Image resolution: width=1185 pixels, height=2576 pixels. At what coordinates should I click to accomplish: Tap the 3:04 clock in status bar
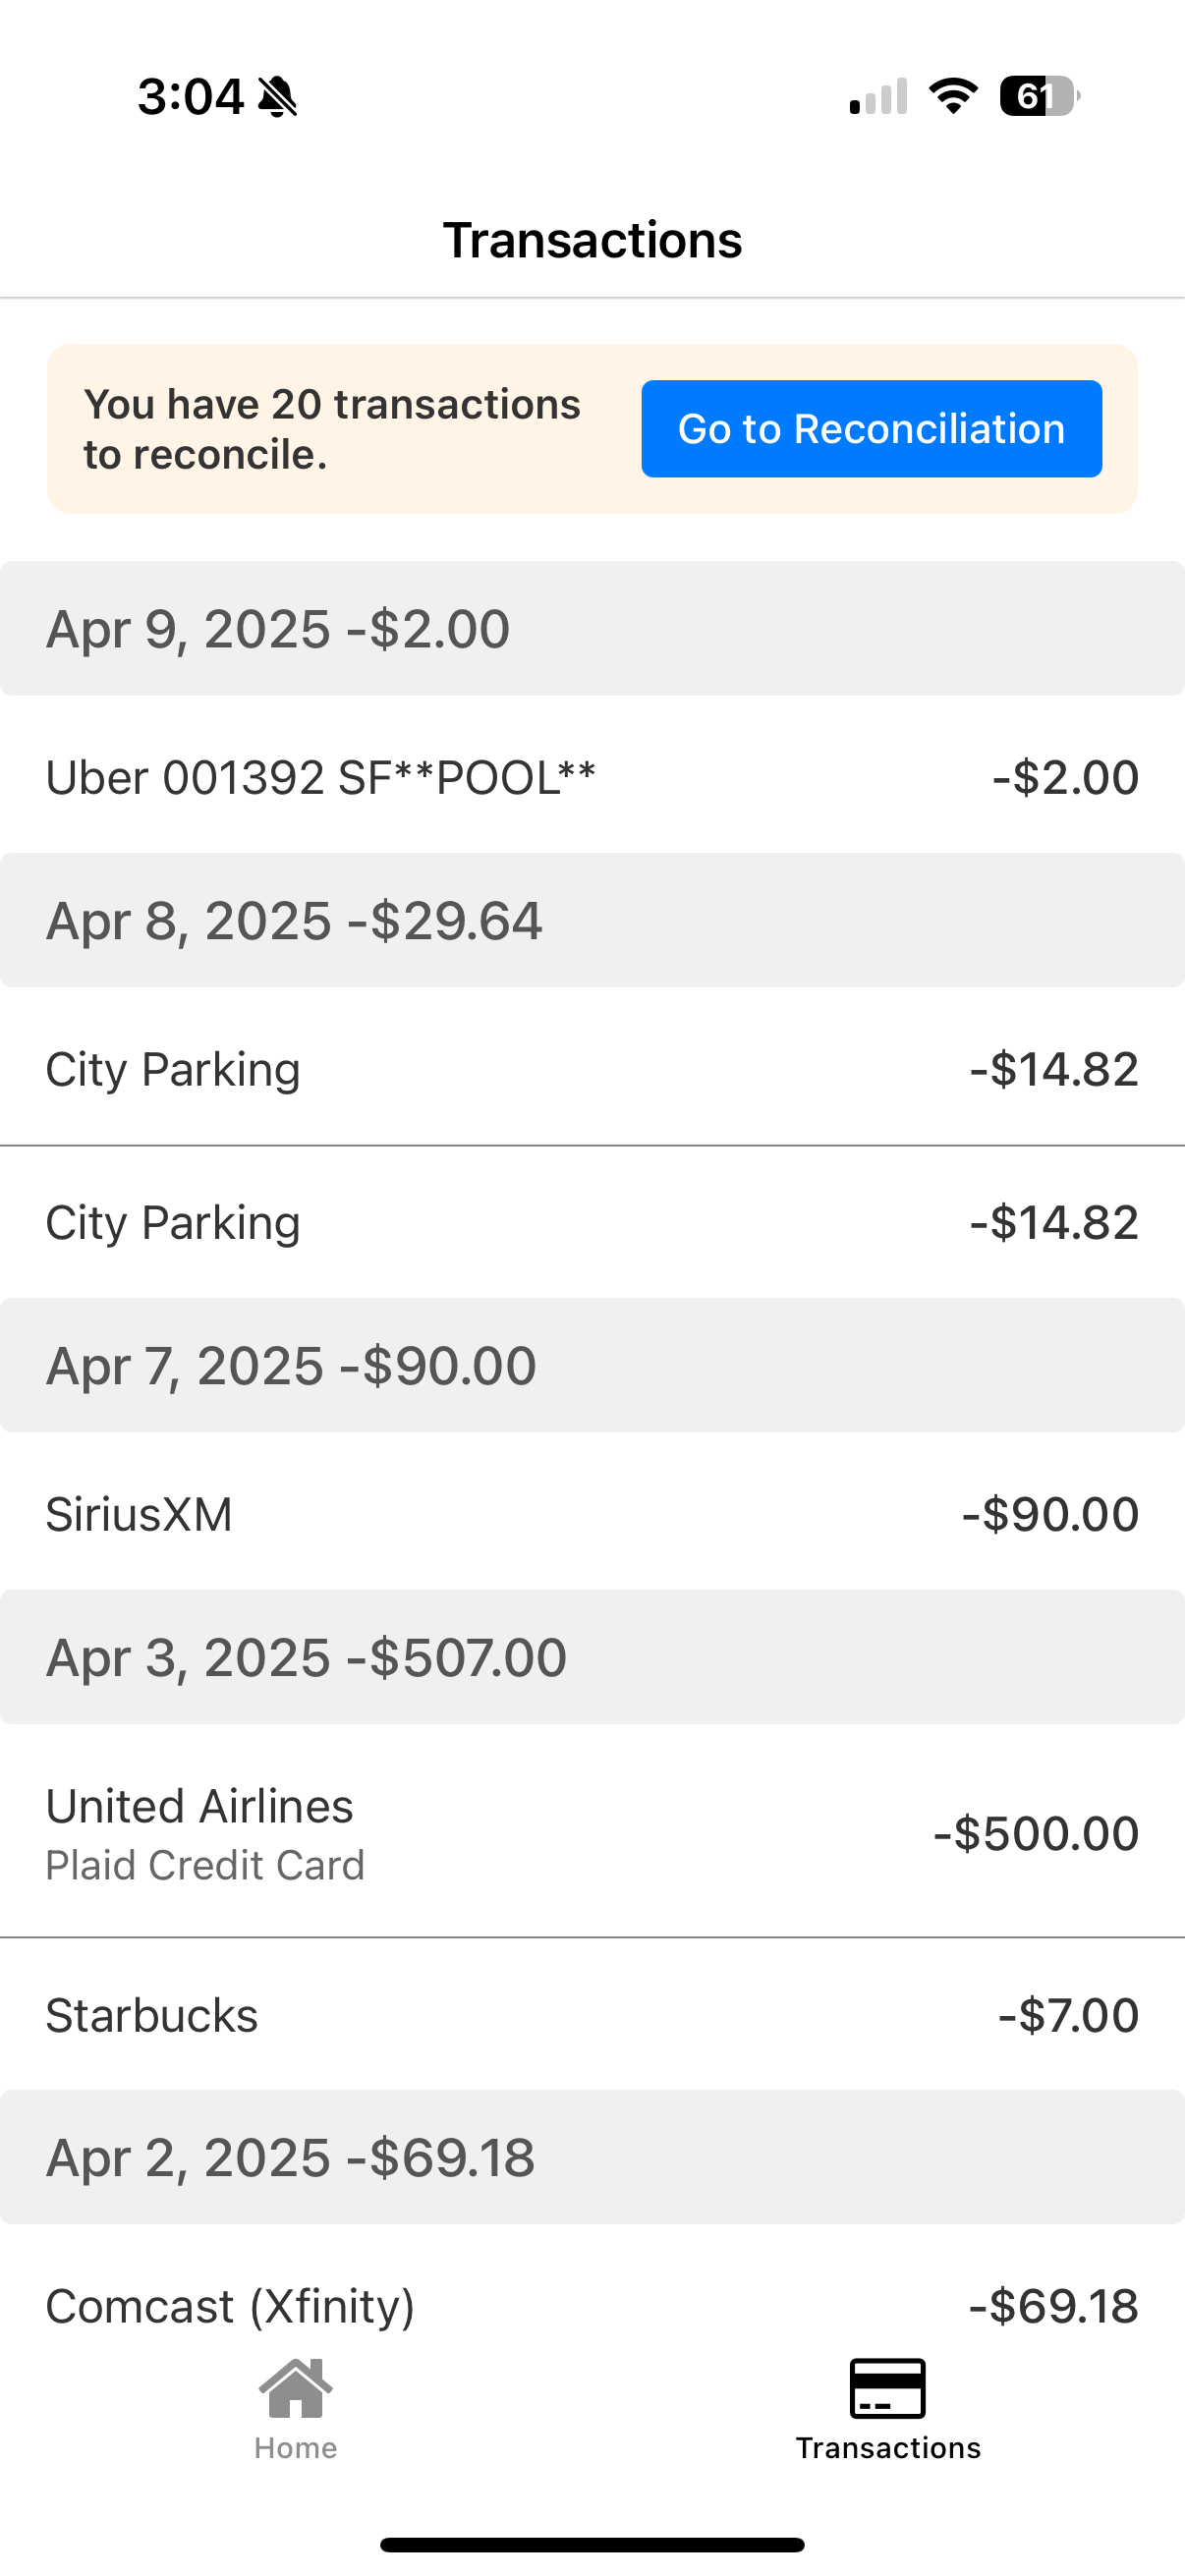tap(190, 97)
